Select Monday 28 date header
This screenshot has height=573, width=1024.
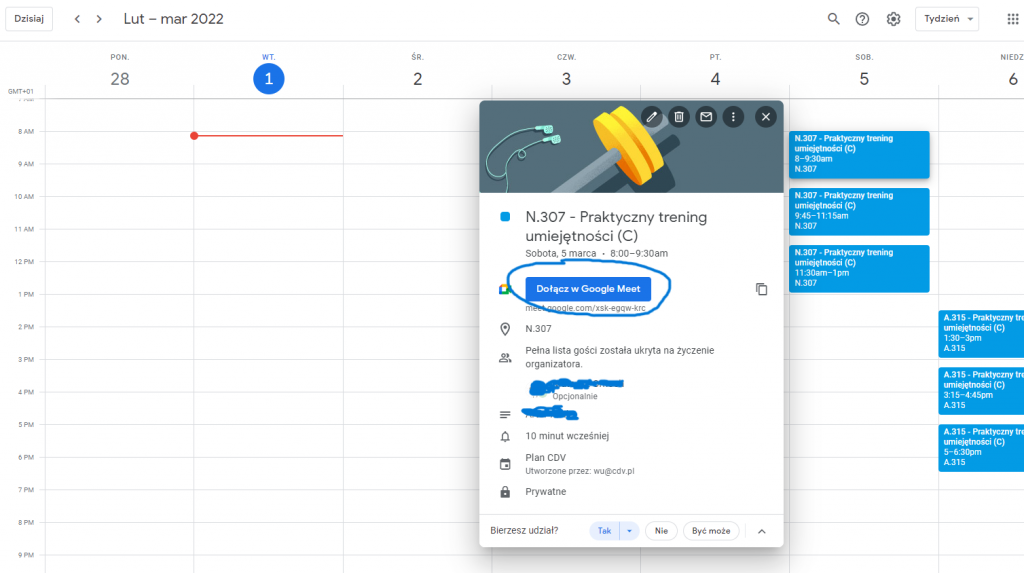120,78
